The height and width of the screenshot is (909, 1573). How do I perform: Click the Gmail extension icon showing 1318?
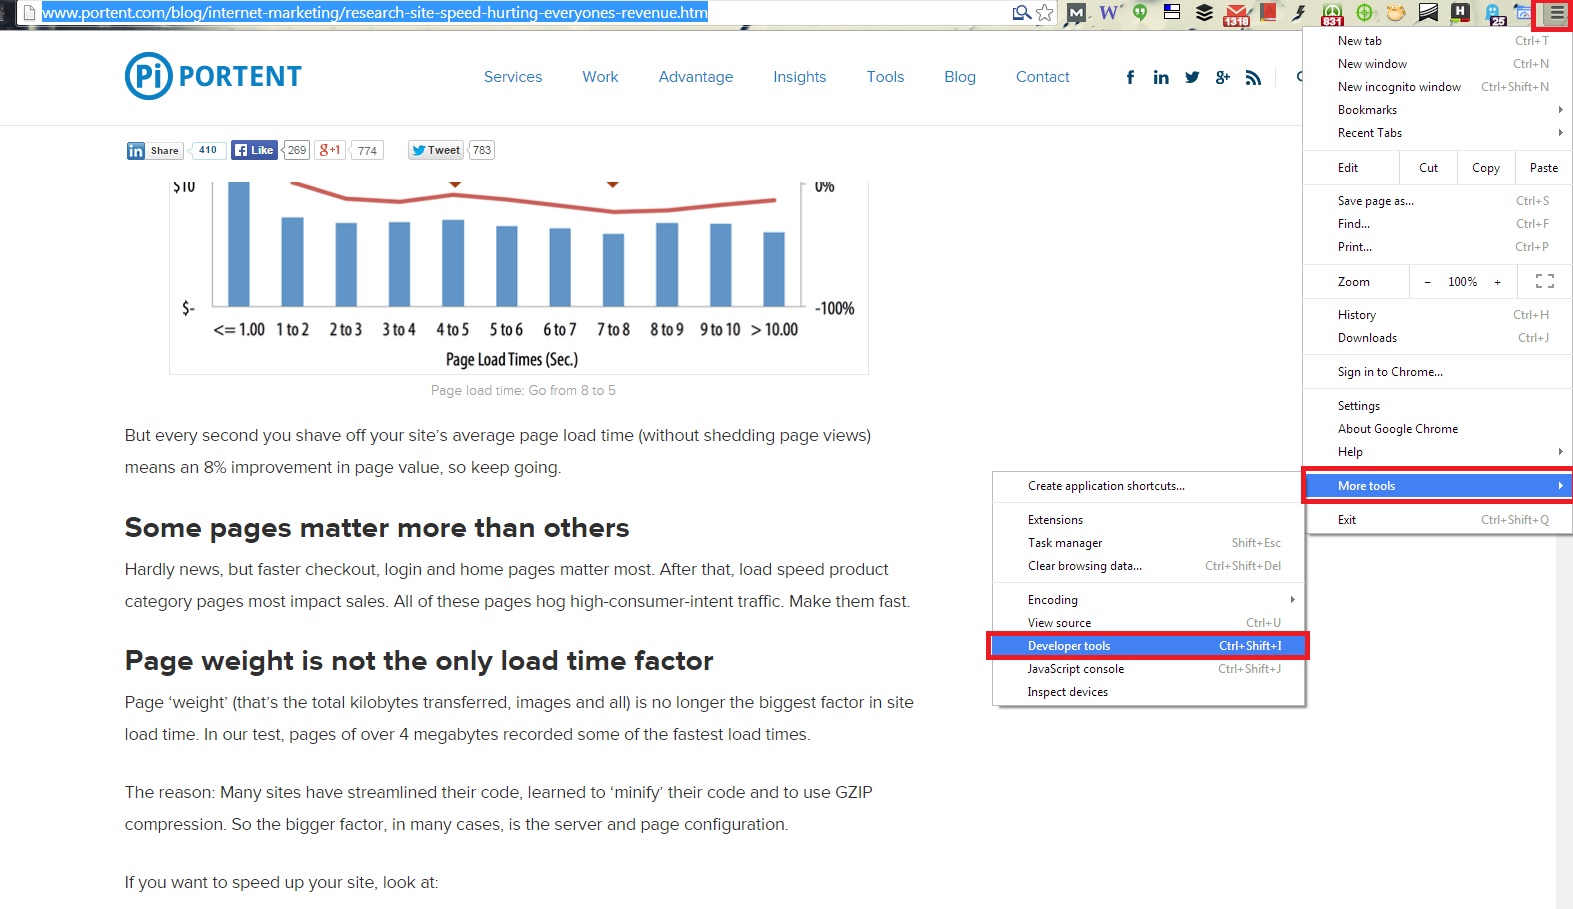tap(1237, 14)
